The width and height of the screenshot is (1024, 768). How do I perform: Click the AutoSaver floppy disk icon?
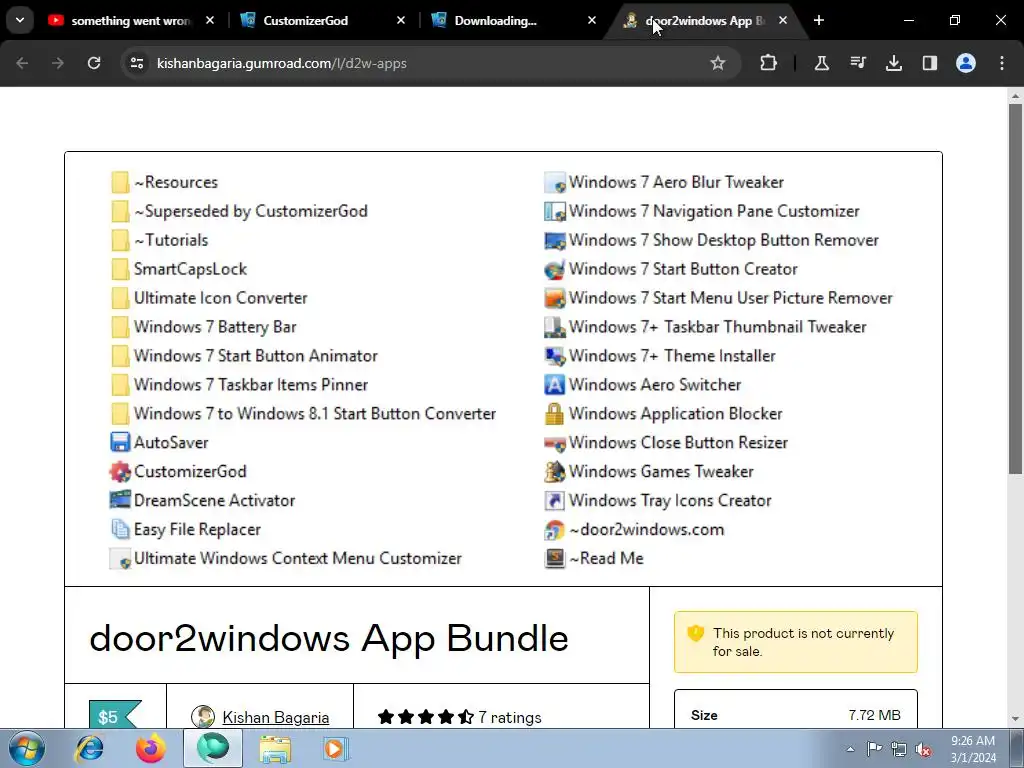pos(120,442)
